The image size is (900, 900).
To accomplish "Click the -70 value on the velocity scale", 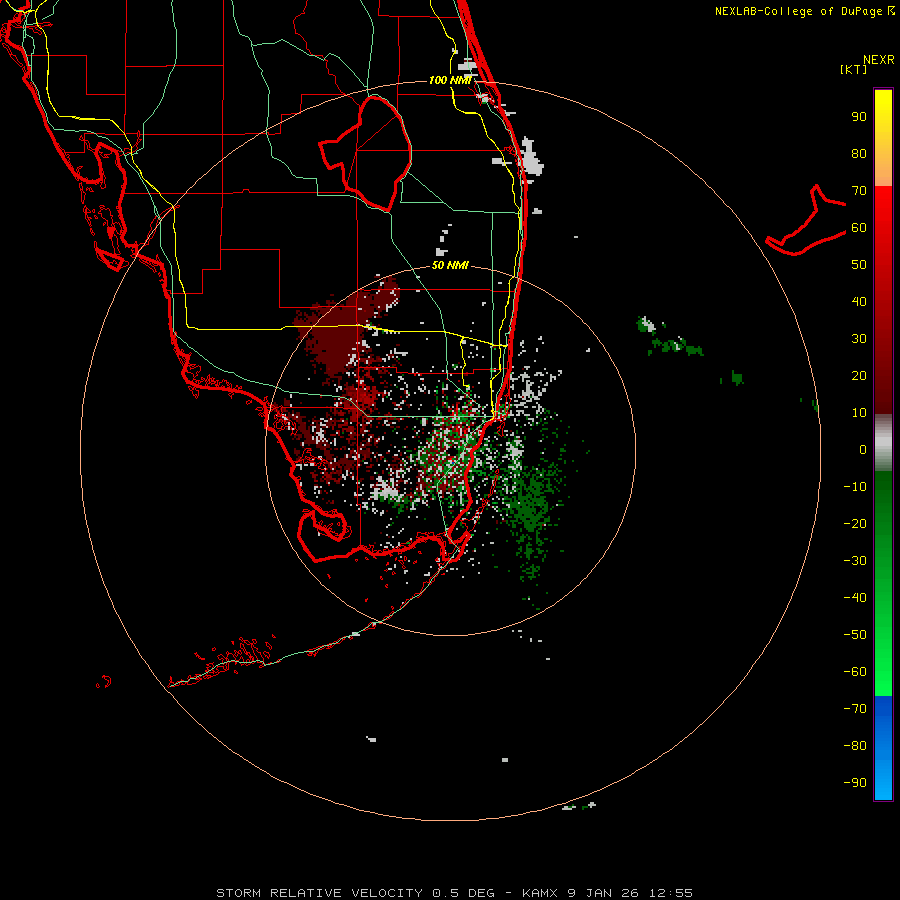I will (x=855, y=708).
